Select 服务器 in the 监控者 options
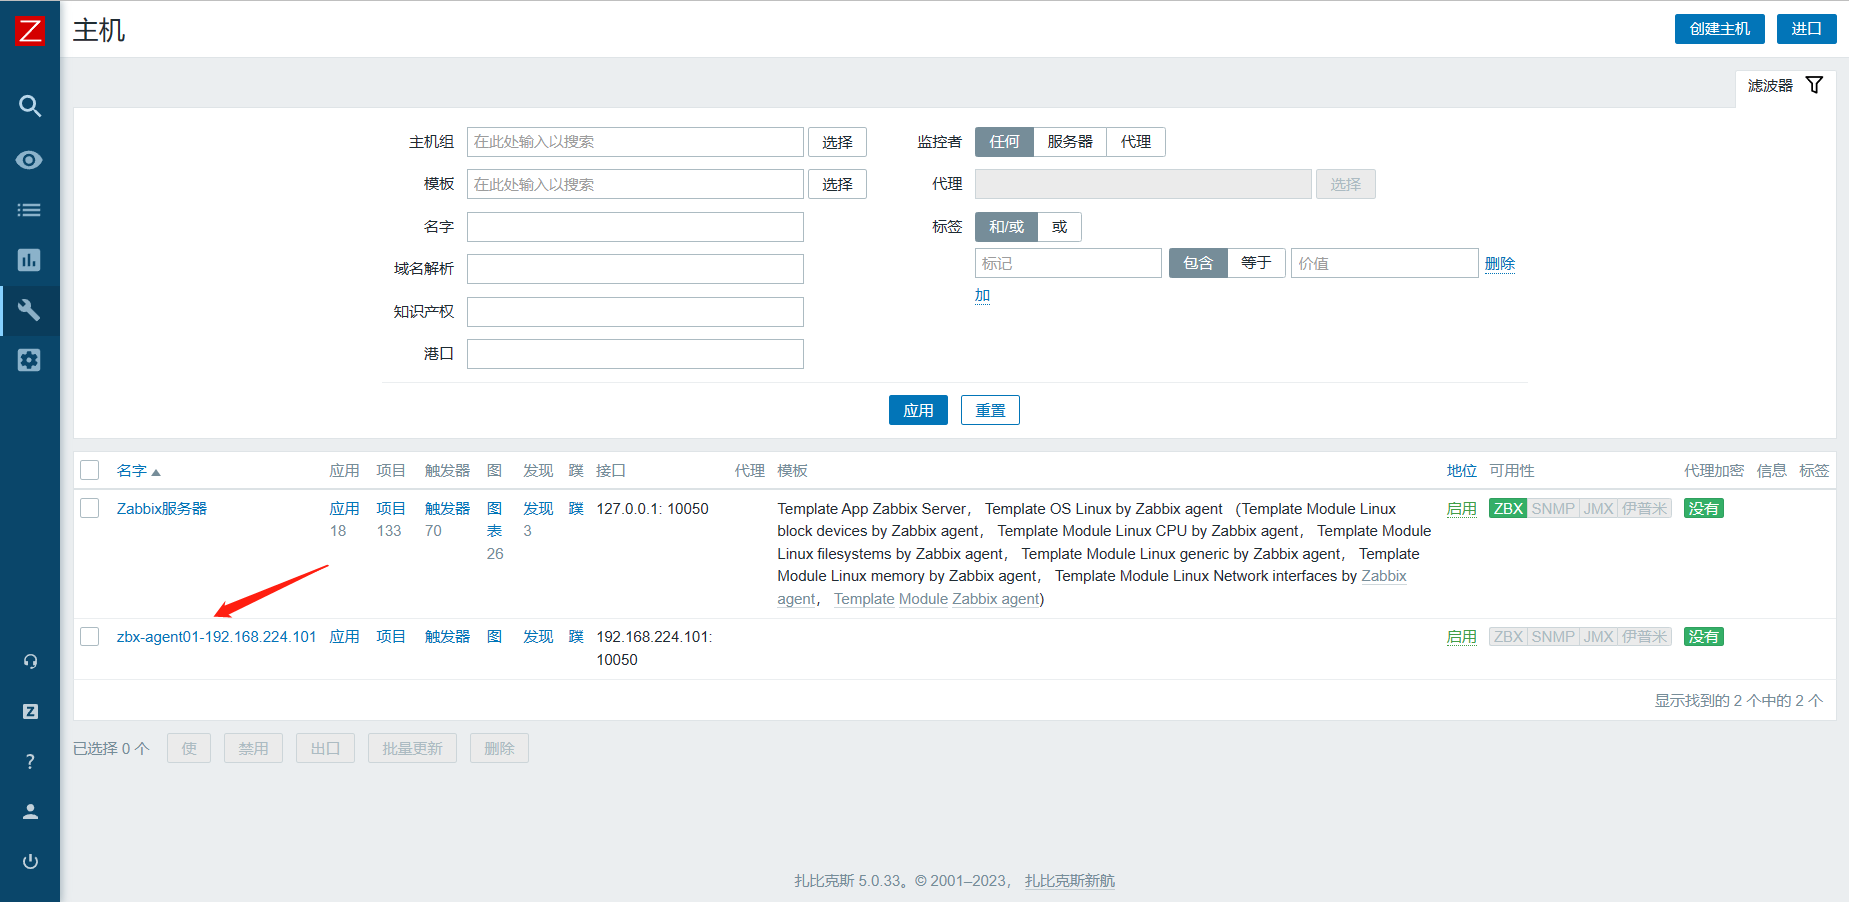 1070,142
